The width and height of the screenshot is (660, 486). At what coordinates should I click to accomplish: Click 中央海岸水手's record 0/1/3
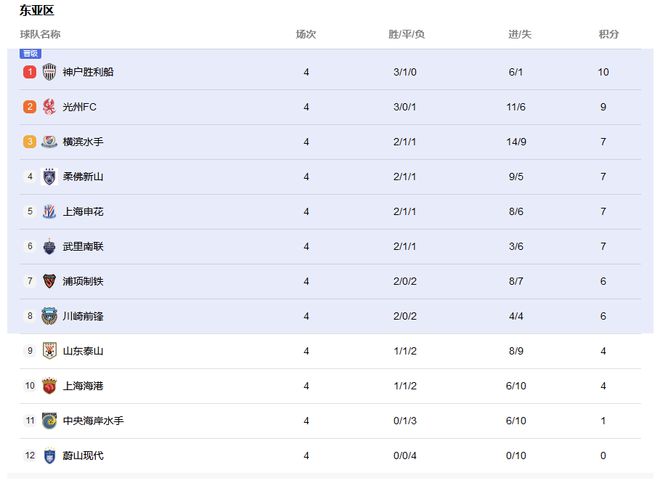405,421
